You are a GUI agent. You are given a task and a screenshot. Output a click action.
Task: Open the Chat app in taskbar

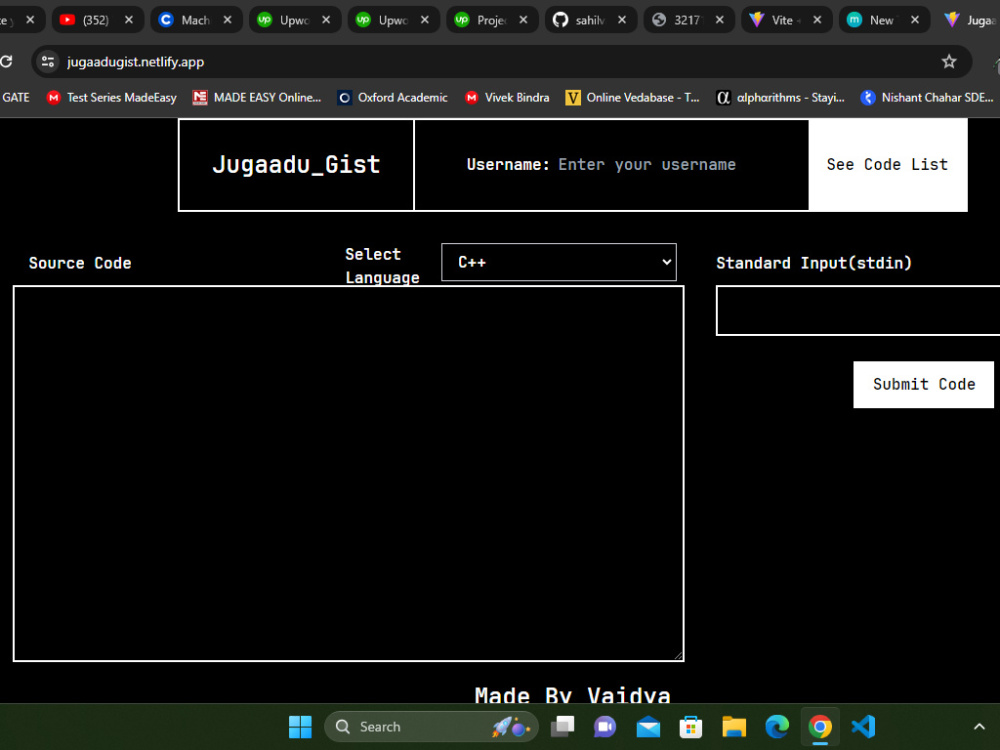coord(605,726)
